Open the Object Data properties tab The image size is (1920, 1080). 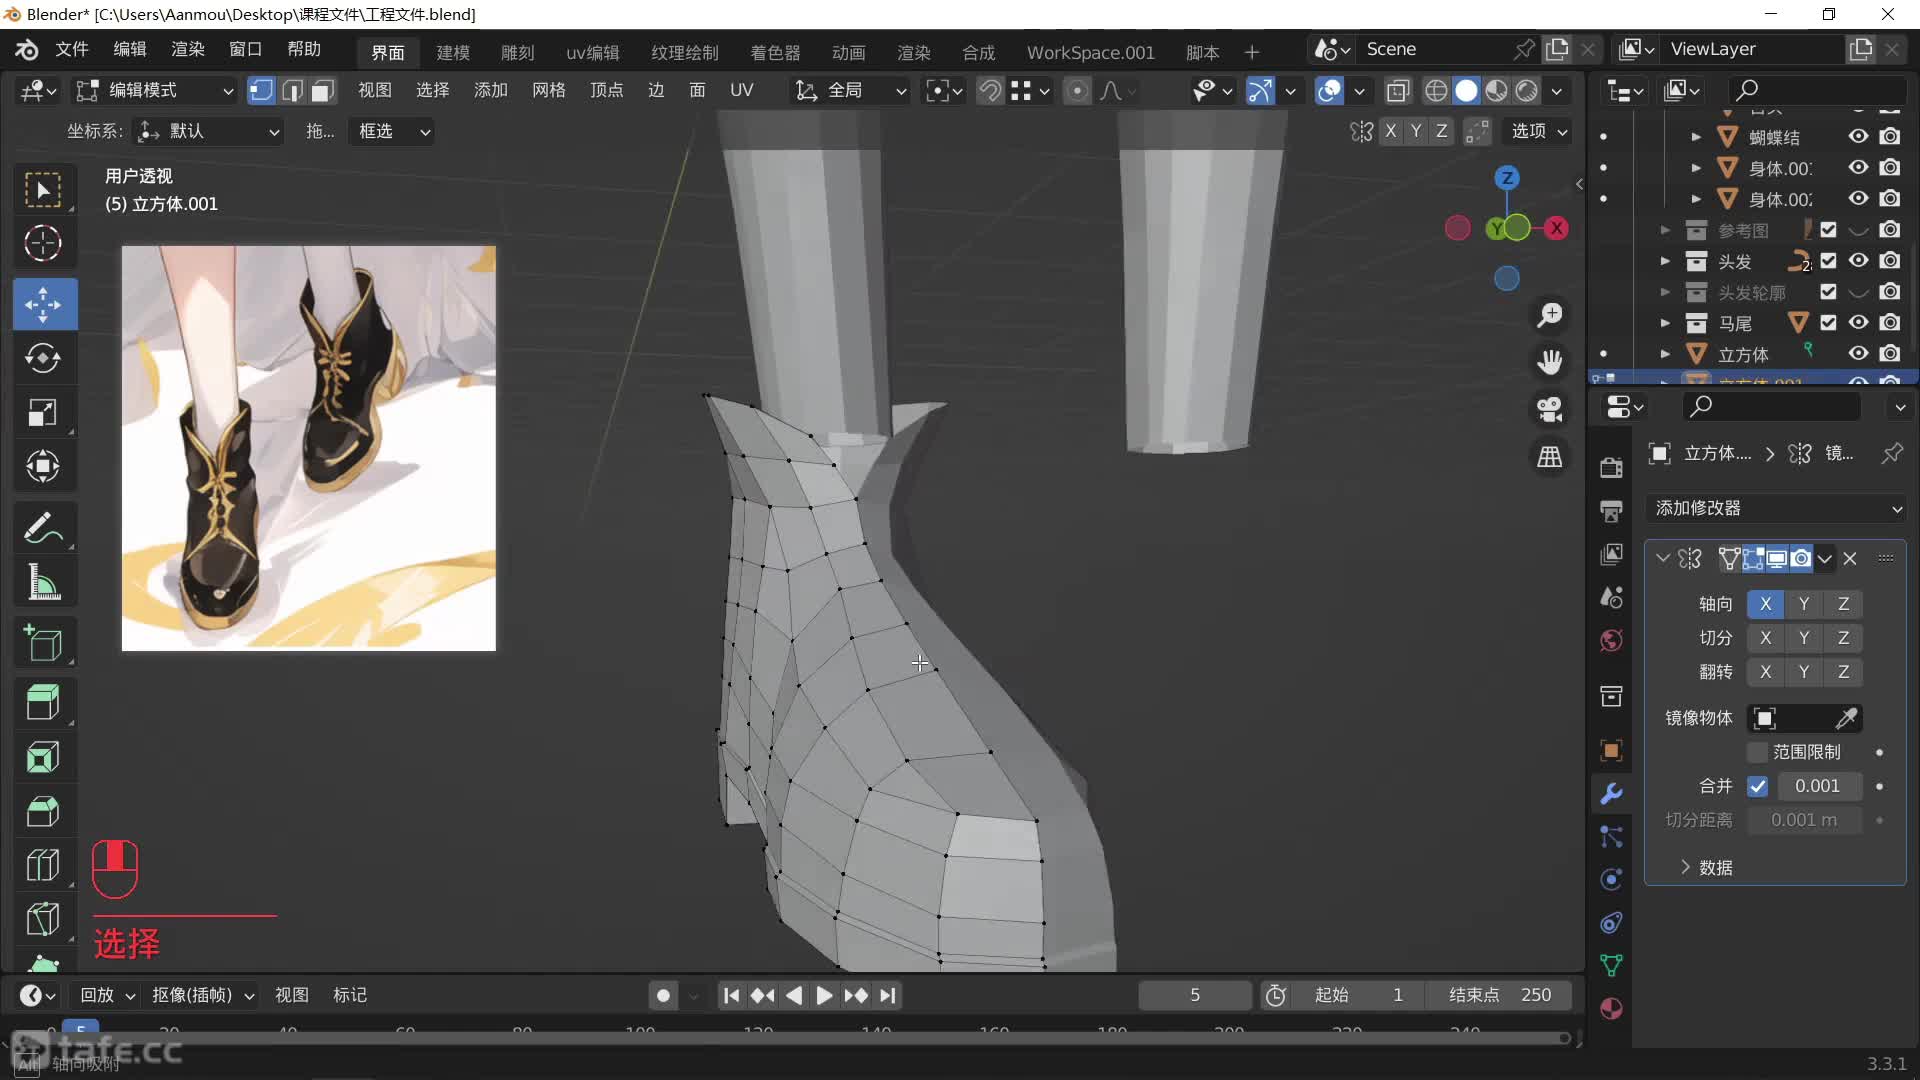tap(1611, 965)
